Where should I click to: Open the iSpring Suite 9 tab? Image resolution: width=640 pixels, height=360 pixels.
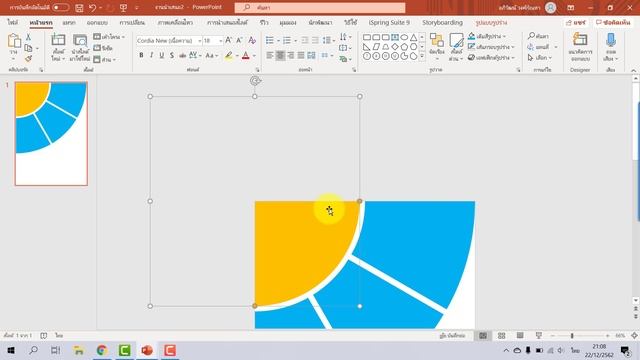389,22
